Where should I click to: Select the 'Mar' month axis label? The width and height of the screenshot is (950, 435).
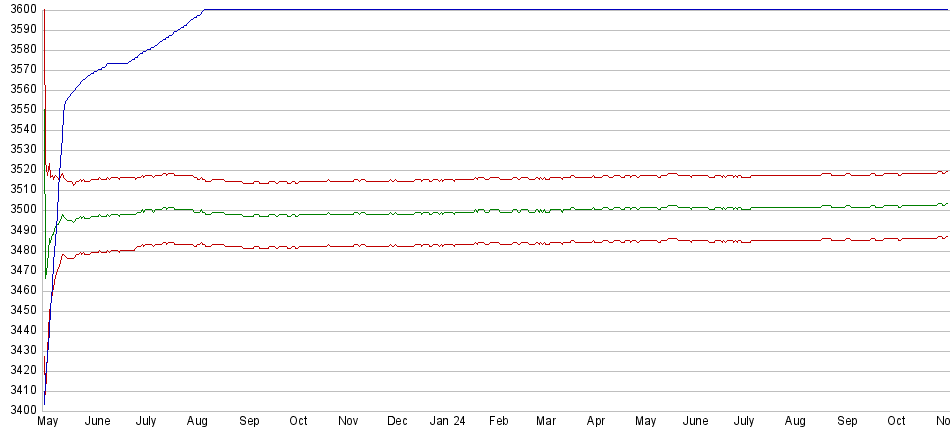[547, 422]
